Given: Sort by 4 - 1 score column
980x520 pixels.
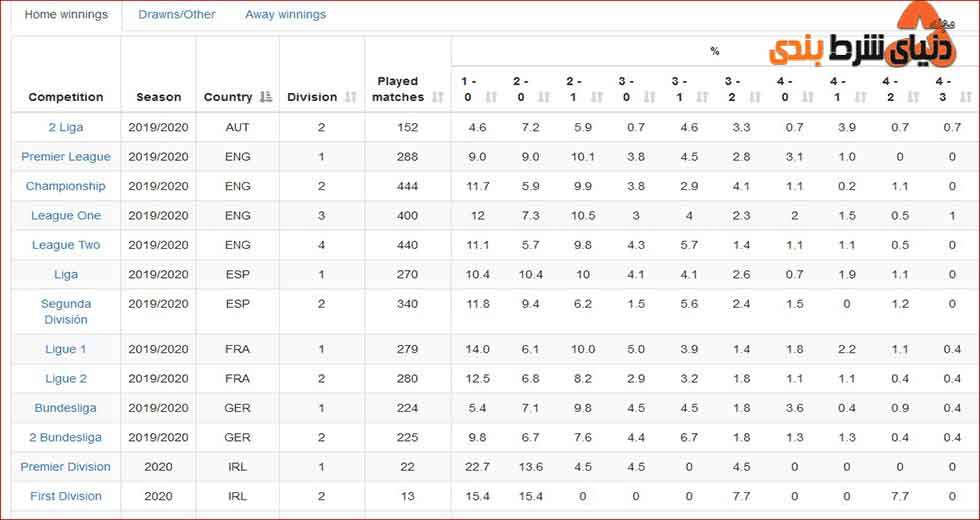Looking at the screenshot, I should (861, 97).
